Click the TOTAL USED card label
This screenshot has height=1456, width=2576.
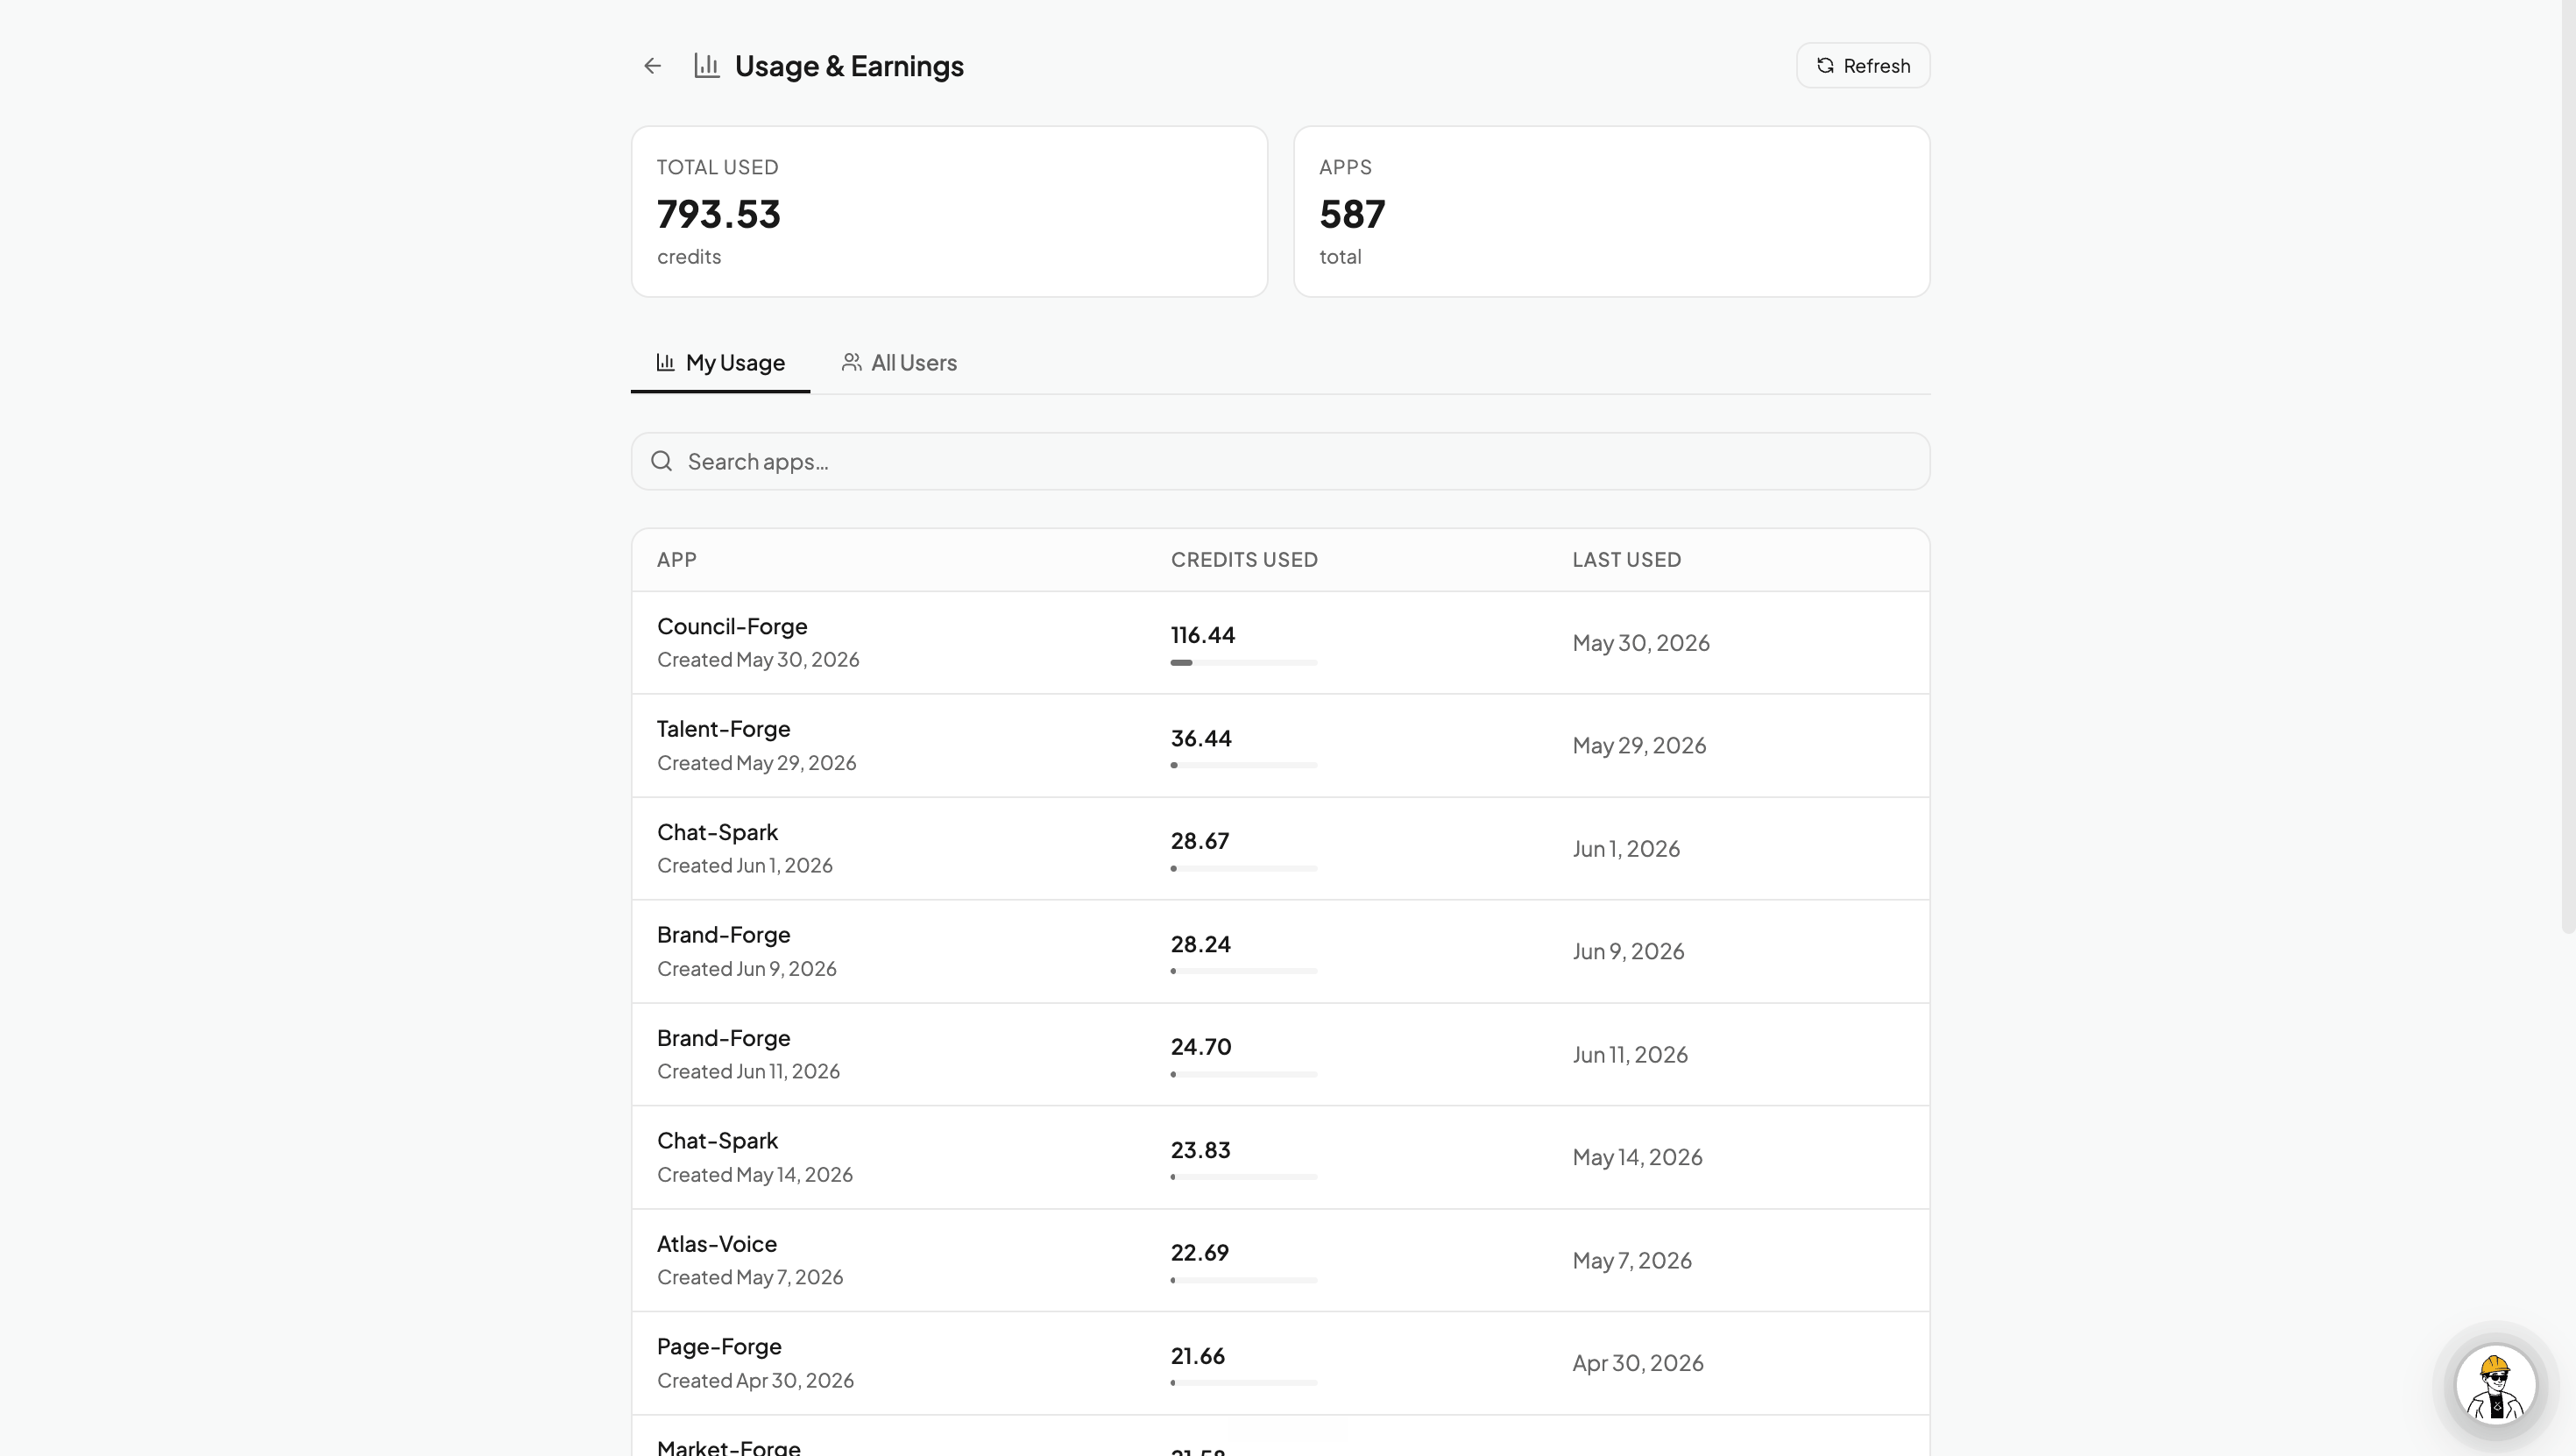pyautogui.click(x=717, y=168)
